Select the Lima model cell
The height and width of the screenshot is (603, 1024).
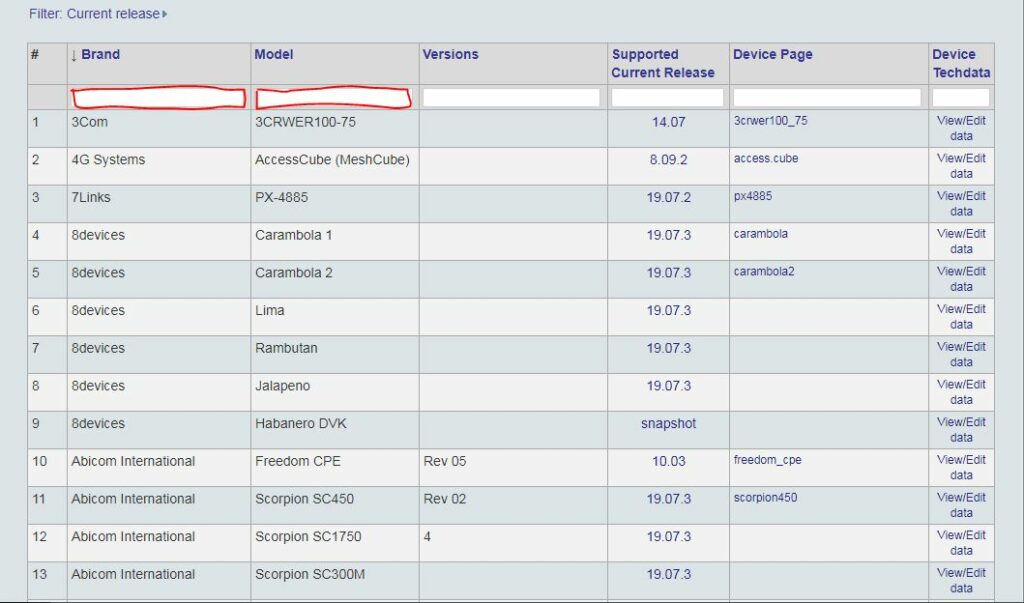pos(335,317)
